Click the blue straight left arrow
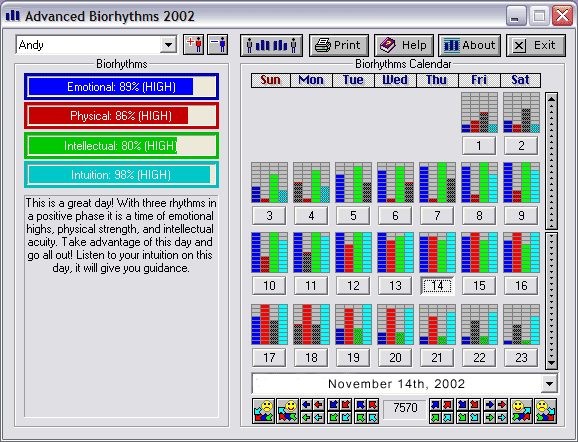Image resolution: width=578 pixels, height=442 pixels. (306, 404)
